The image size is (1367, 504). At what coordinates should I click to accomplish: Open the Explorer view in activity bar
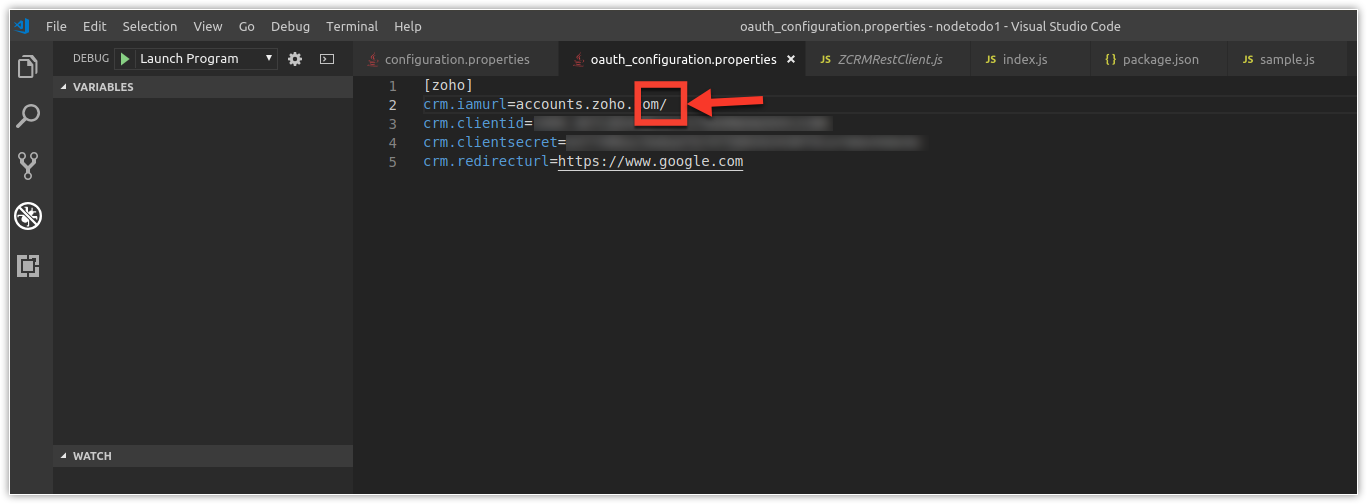28,67
